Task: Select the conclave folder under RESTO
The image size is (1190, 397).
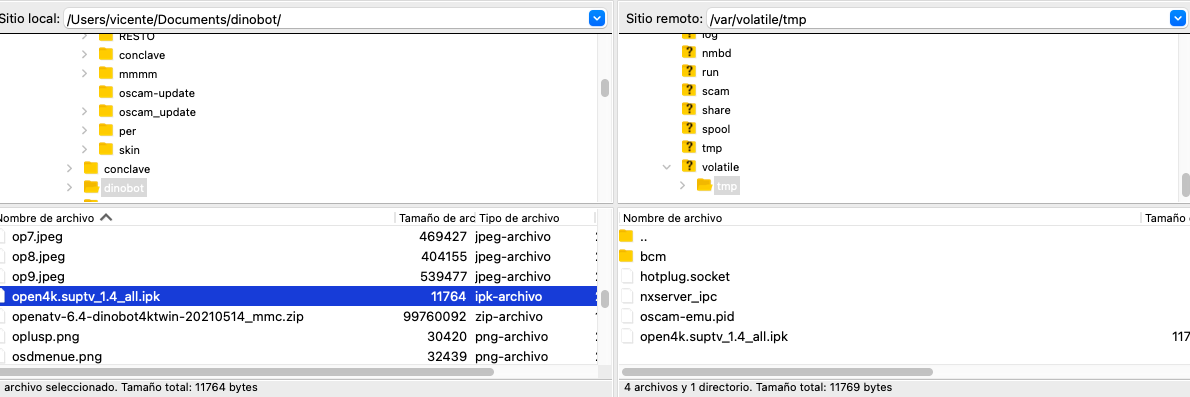Action: pos(142,55)
